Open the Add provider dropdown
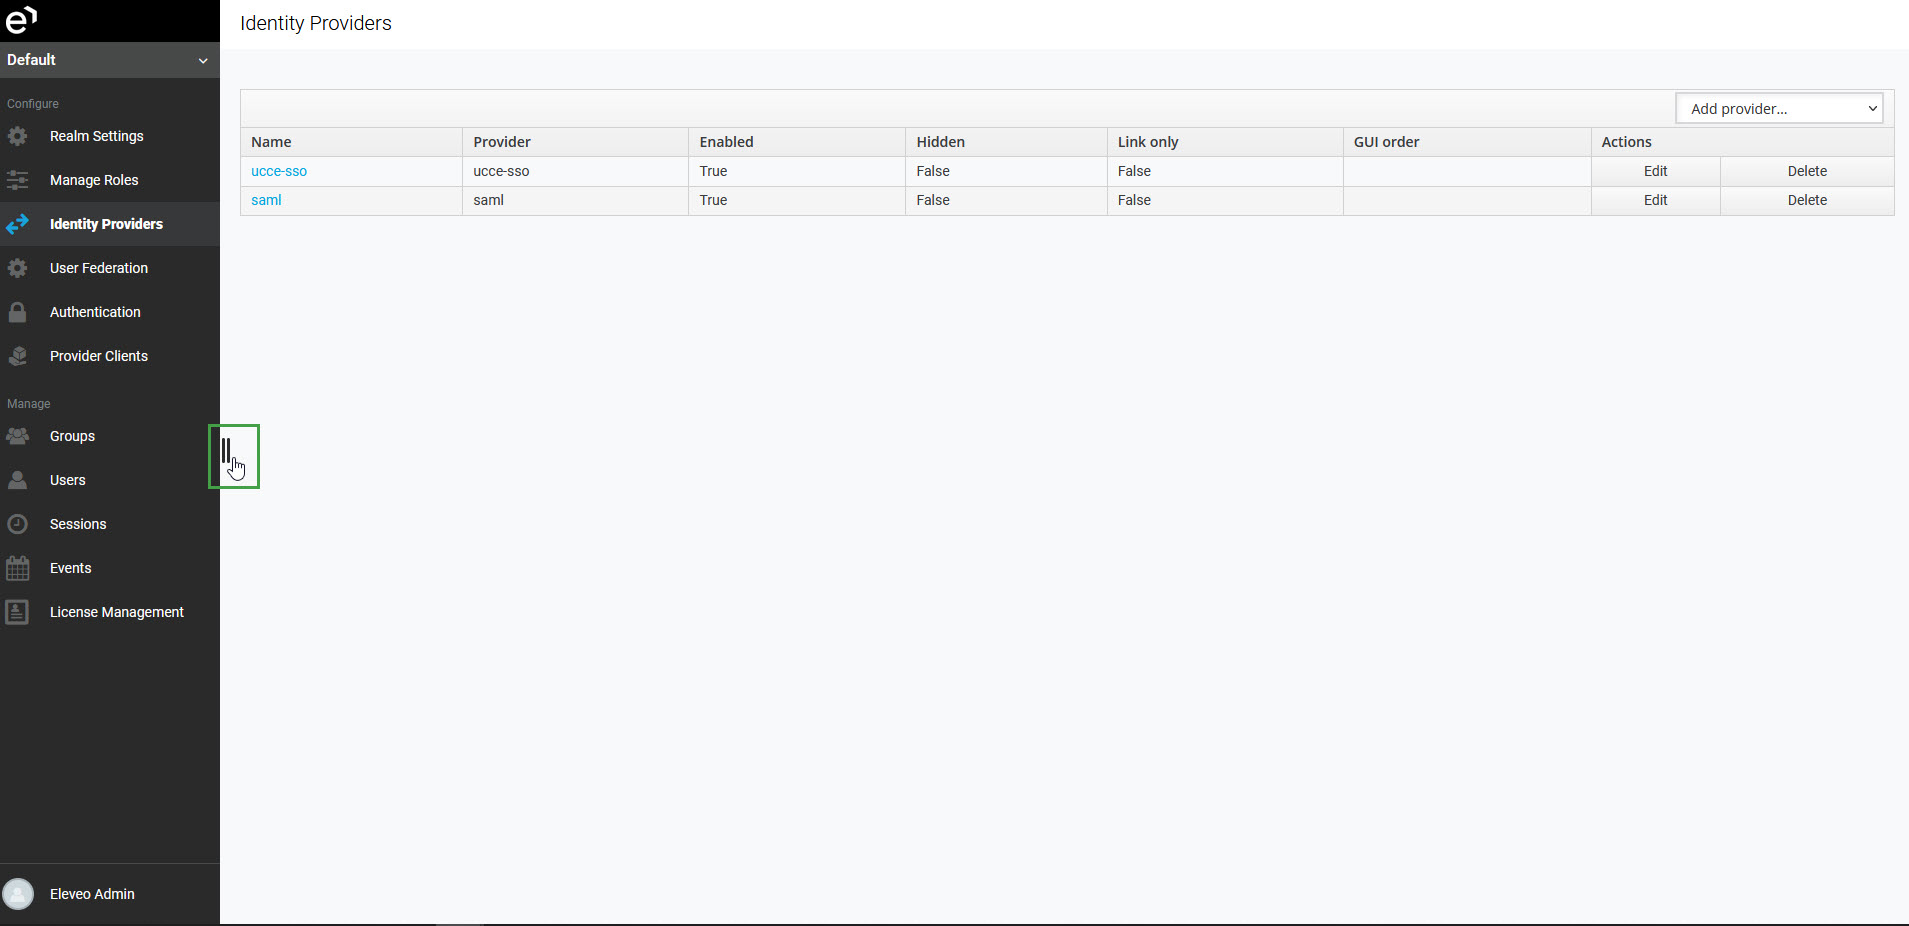The width and height of the screenshot is (1909, 926). tap(1779, 109)
